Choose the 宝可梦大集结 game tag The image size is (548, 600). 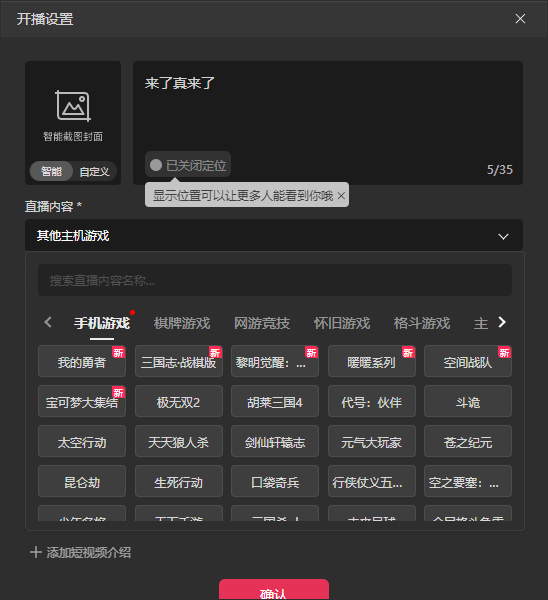82,402
